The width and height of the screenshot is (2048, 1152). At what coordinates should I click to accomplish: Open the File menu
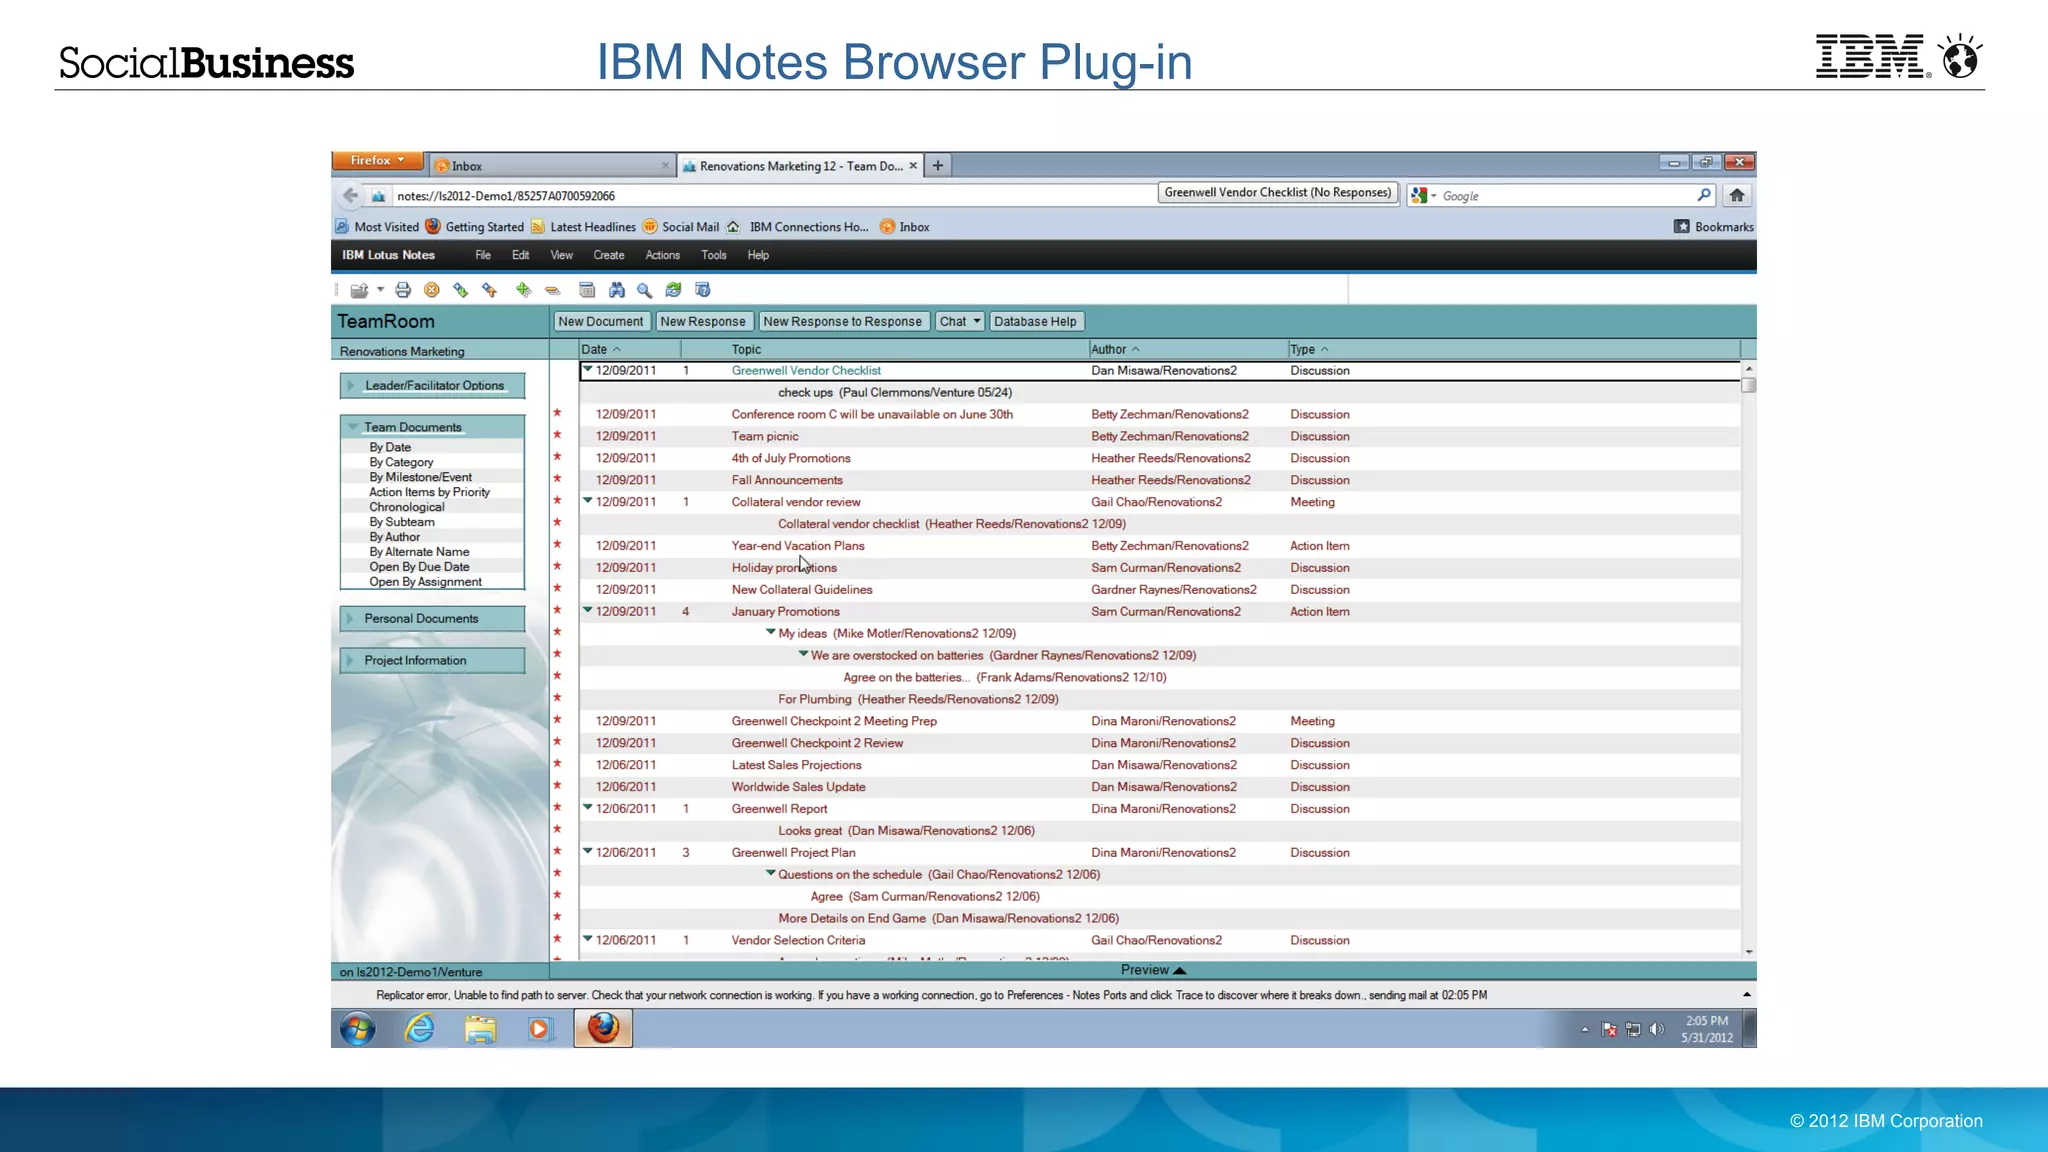point(483,256)
